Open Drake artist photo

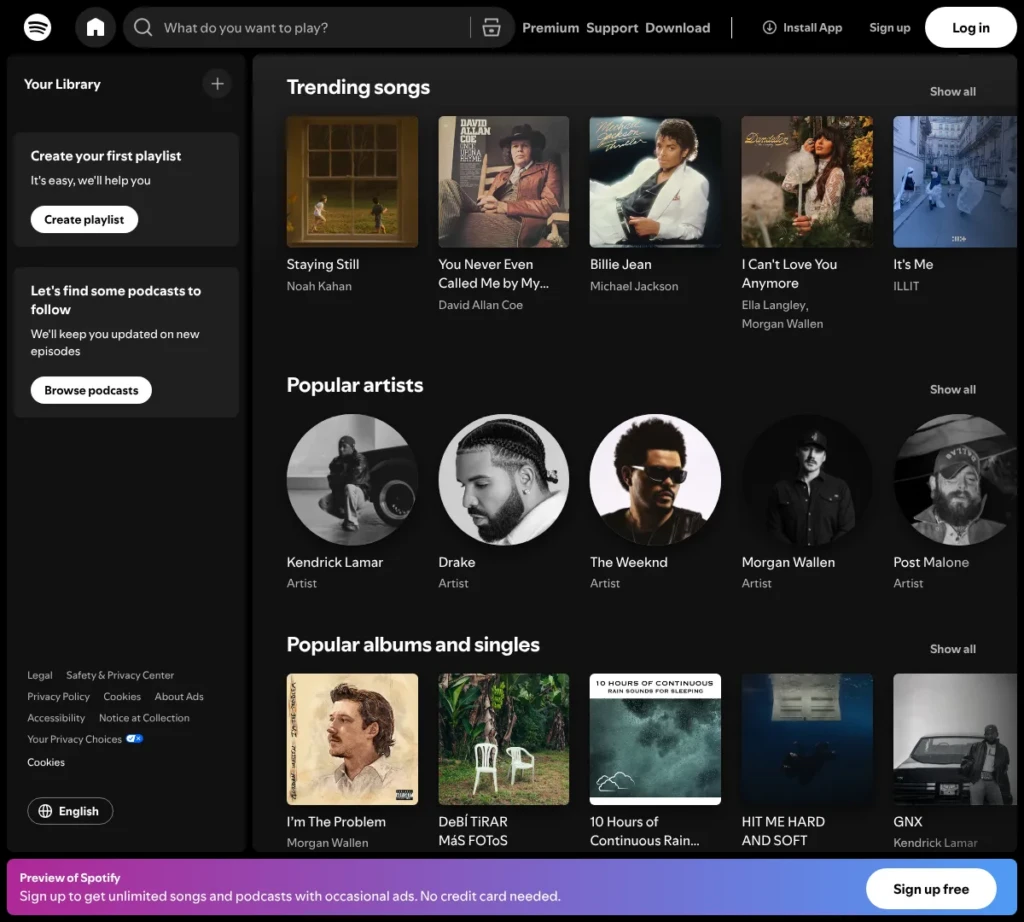pos(504,479)
